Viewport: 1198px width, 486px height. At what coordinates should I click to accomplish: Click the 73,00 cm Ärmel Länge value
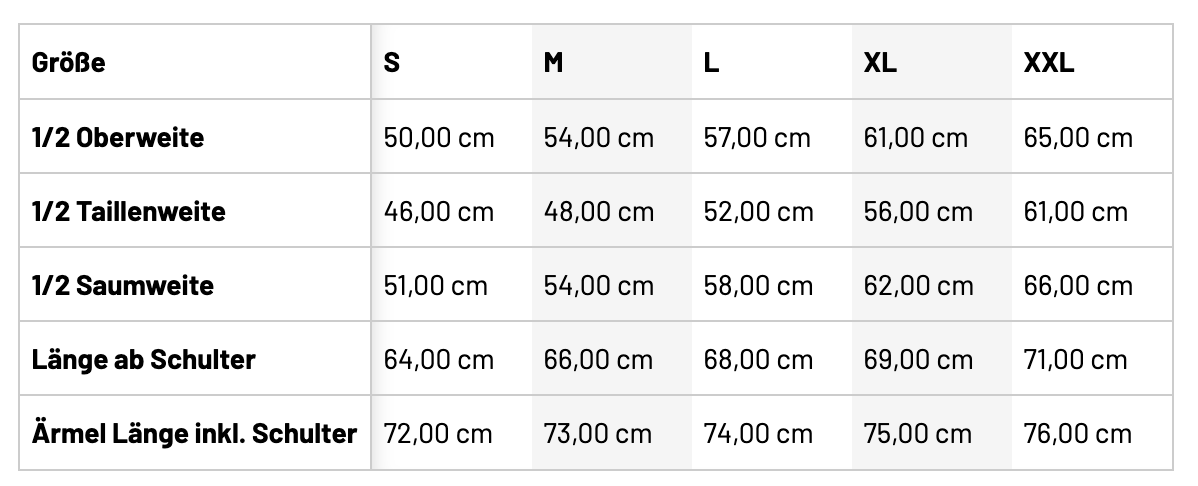pos(598,433)
